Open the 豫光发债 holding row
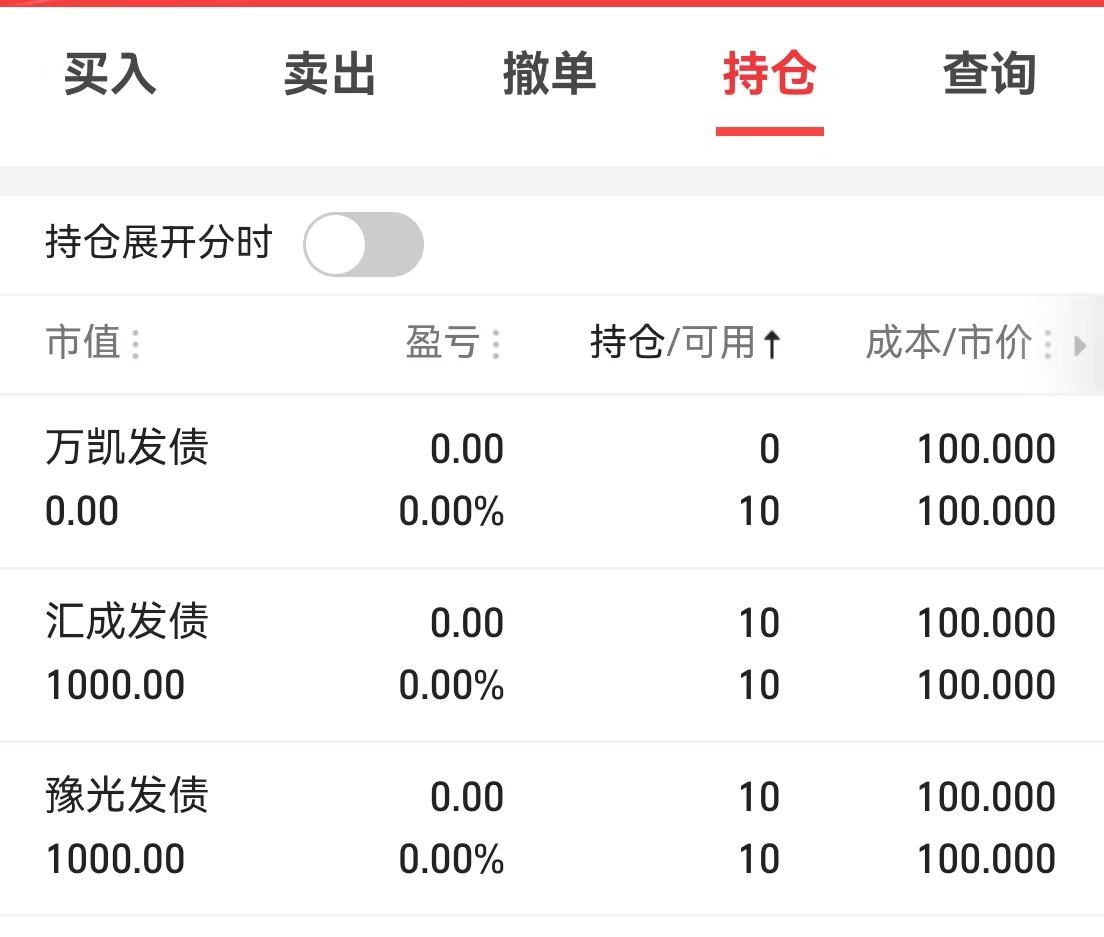 (x=127, y=796)
